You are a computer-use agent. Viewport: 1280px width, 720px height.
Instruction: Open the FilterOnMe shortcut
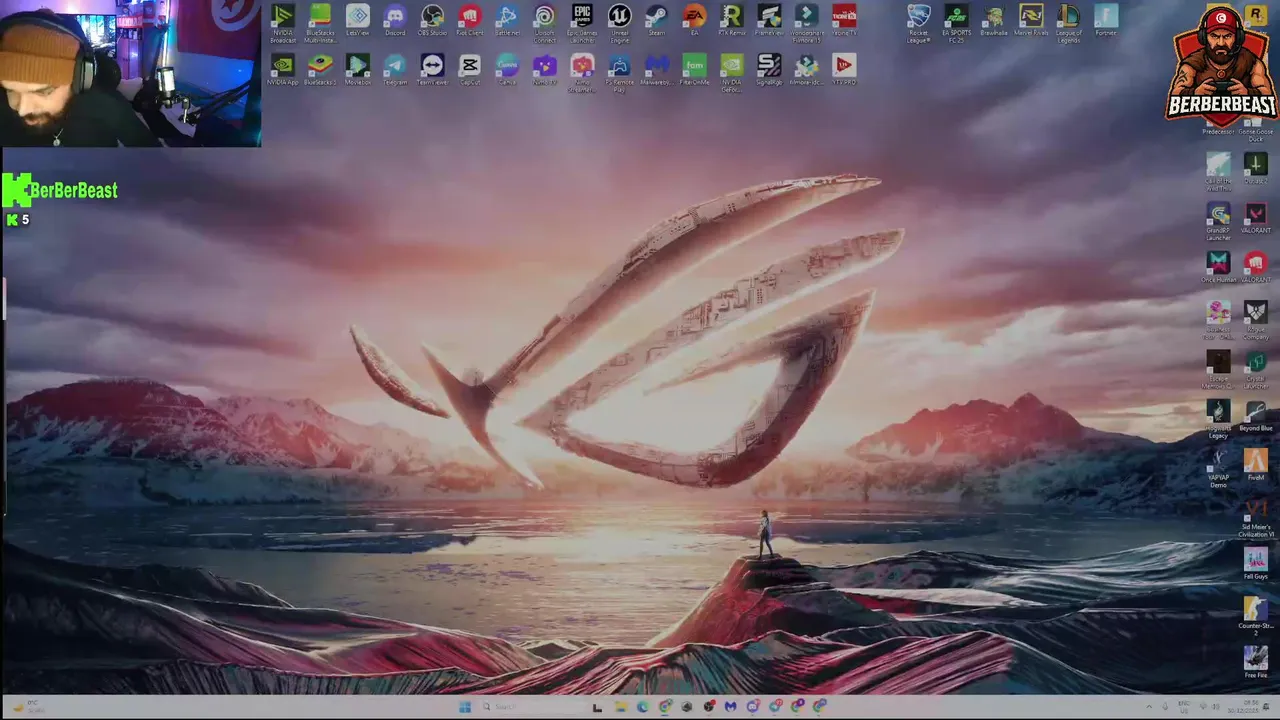click(x=694, y=70)
